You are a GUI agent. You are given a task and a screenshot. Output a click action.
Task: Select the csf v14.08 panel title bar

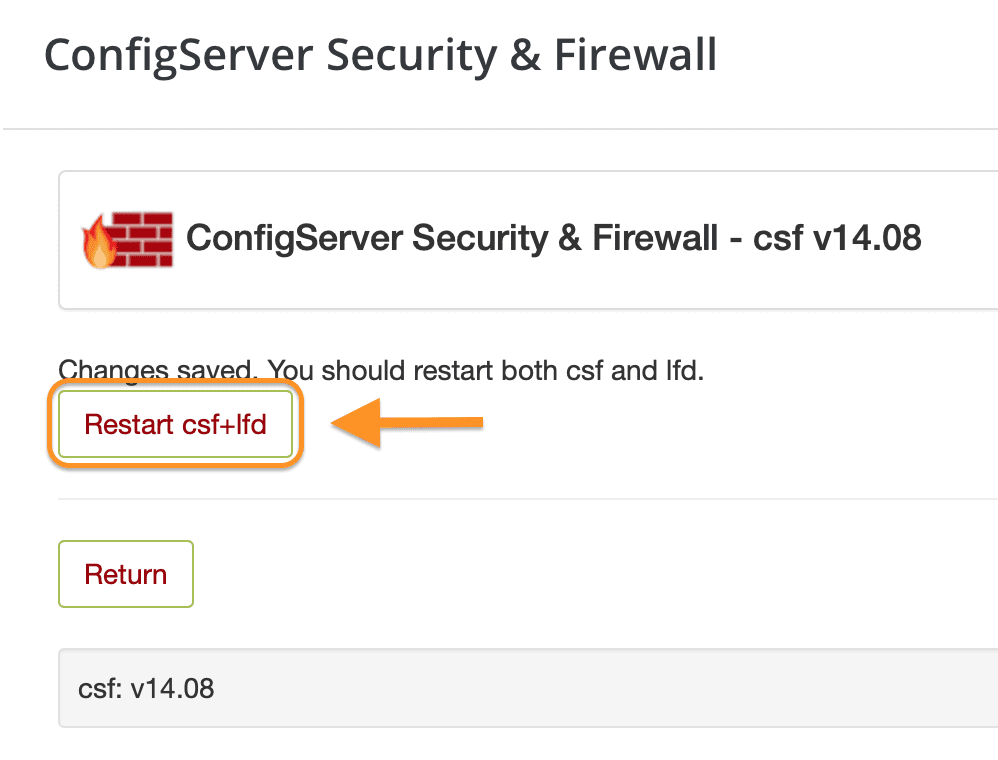pos(553,238)
